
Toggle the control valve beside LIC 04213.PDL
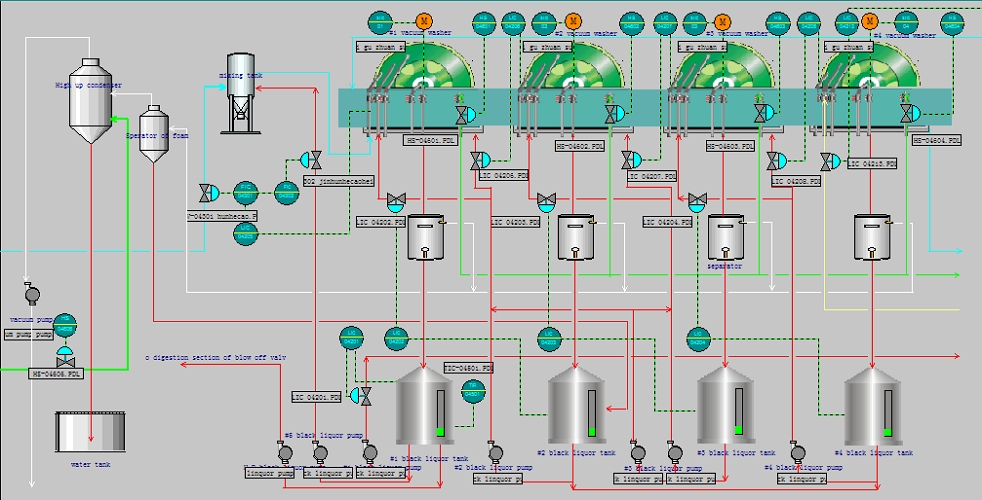(x=830, y=161)
